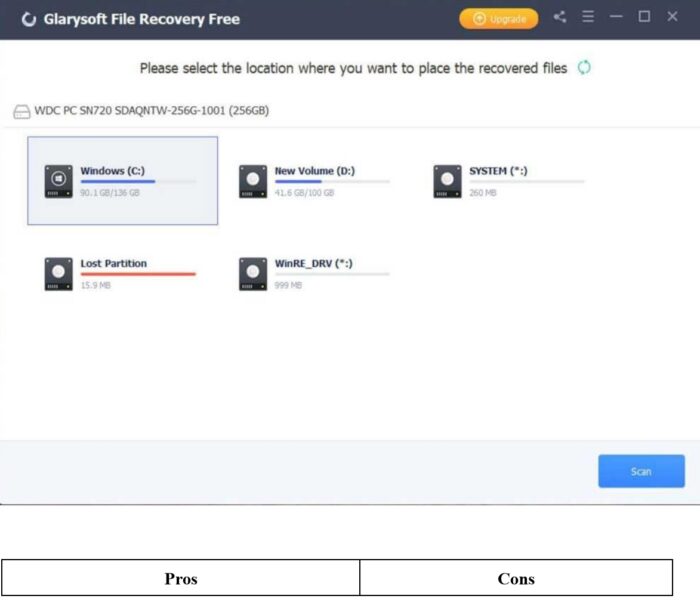Click the WinRE_DRV (*:) label
The image size is (700, 602).
coord(313,263)
